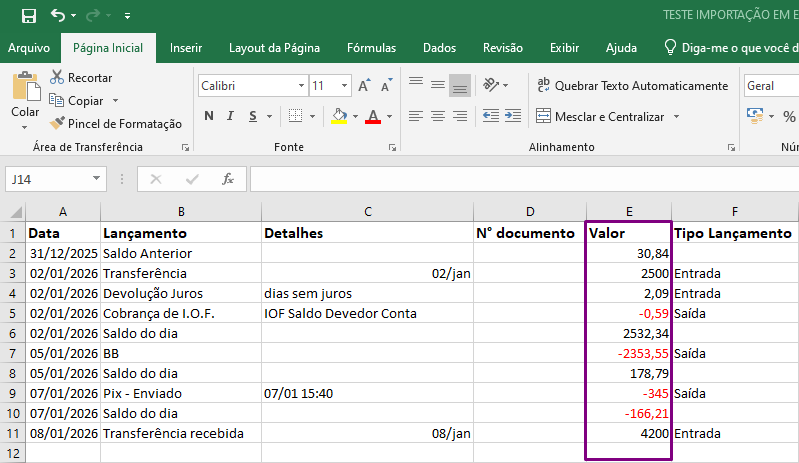The width and height of the screenshot is (799, 463).
Task: Toggle Quebrar Texto Automaticamente
Action: (x=632, y=86)
